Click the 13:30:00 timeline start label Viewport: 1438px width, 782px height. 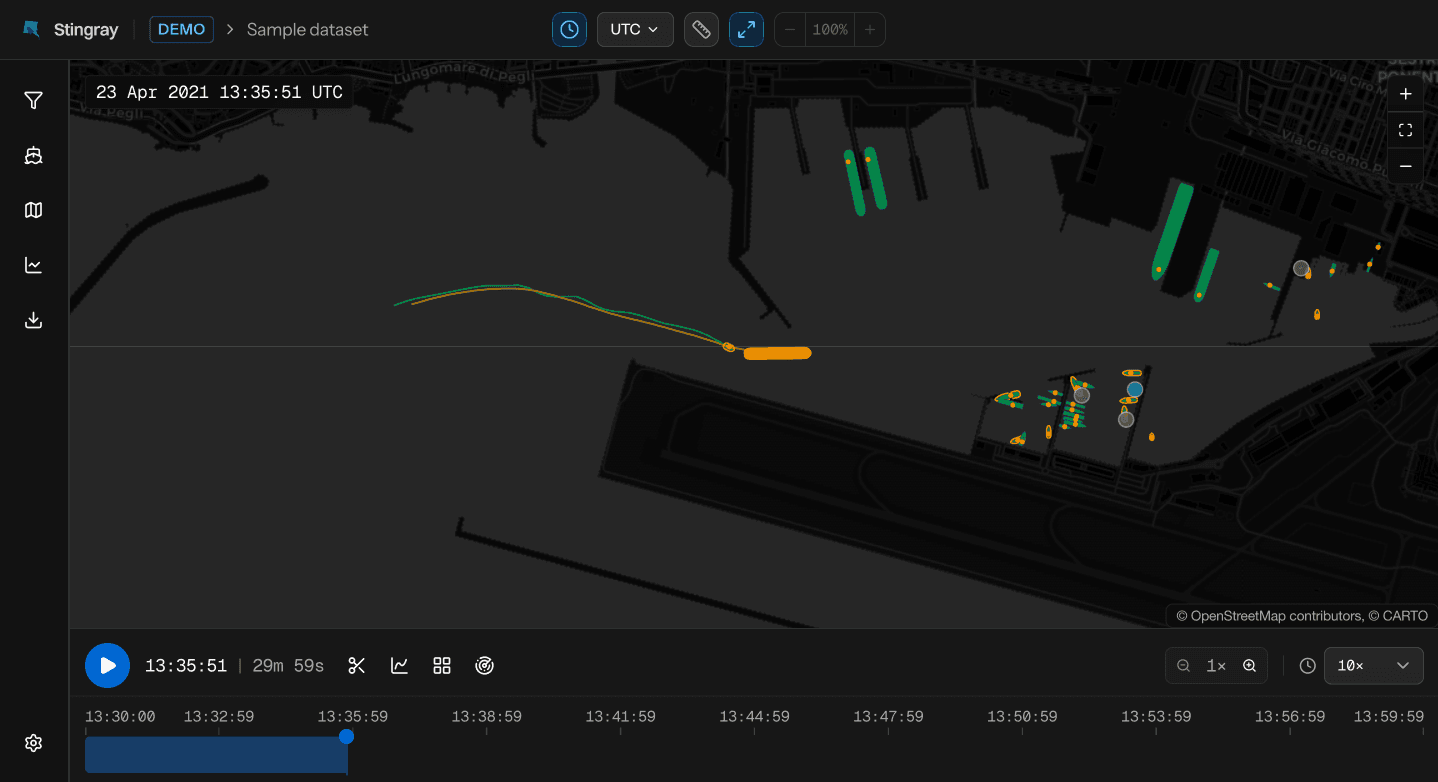tap(120, 716)
